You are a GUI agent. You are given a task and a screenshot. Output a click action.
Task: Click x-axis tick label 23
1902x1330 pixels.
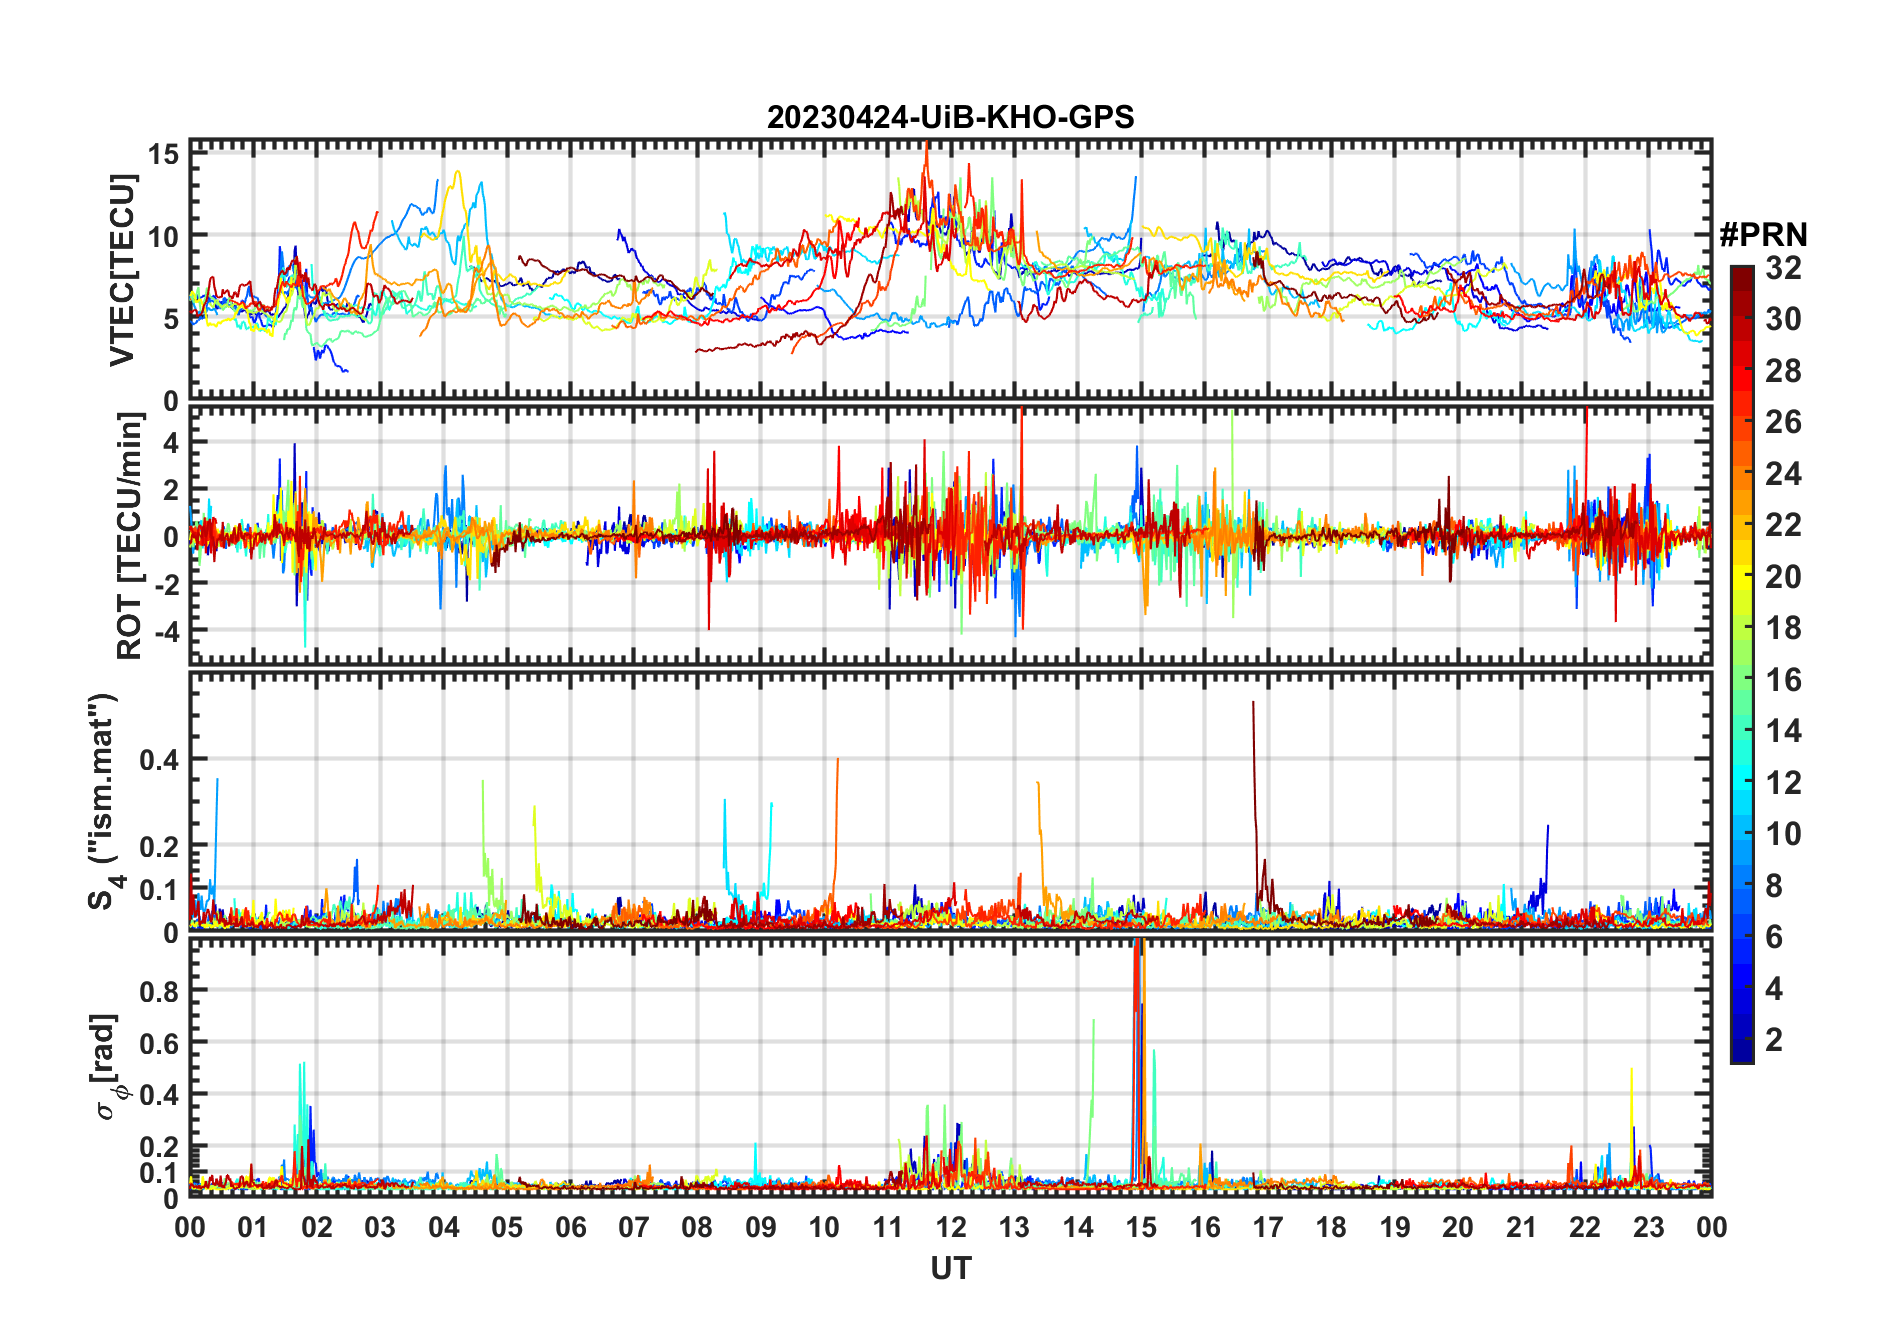(1648, 1227)
